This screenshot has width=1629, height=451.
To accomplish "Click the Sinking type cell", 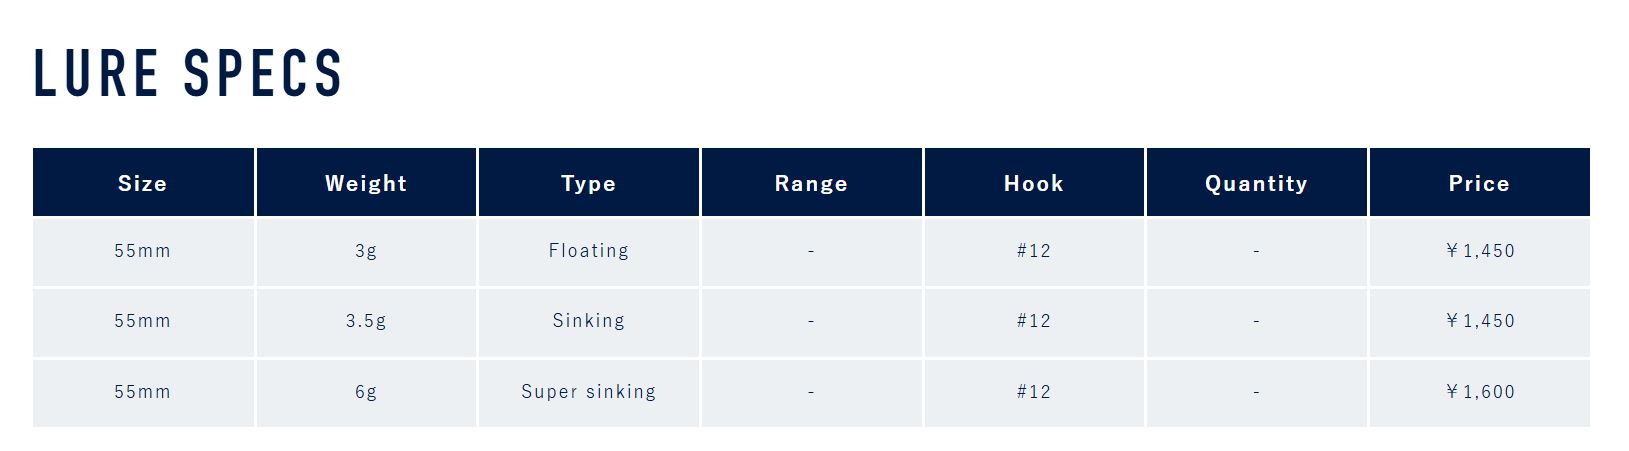I will click(x=588, y=321).
